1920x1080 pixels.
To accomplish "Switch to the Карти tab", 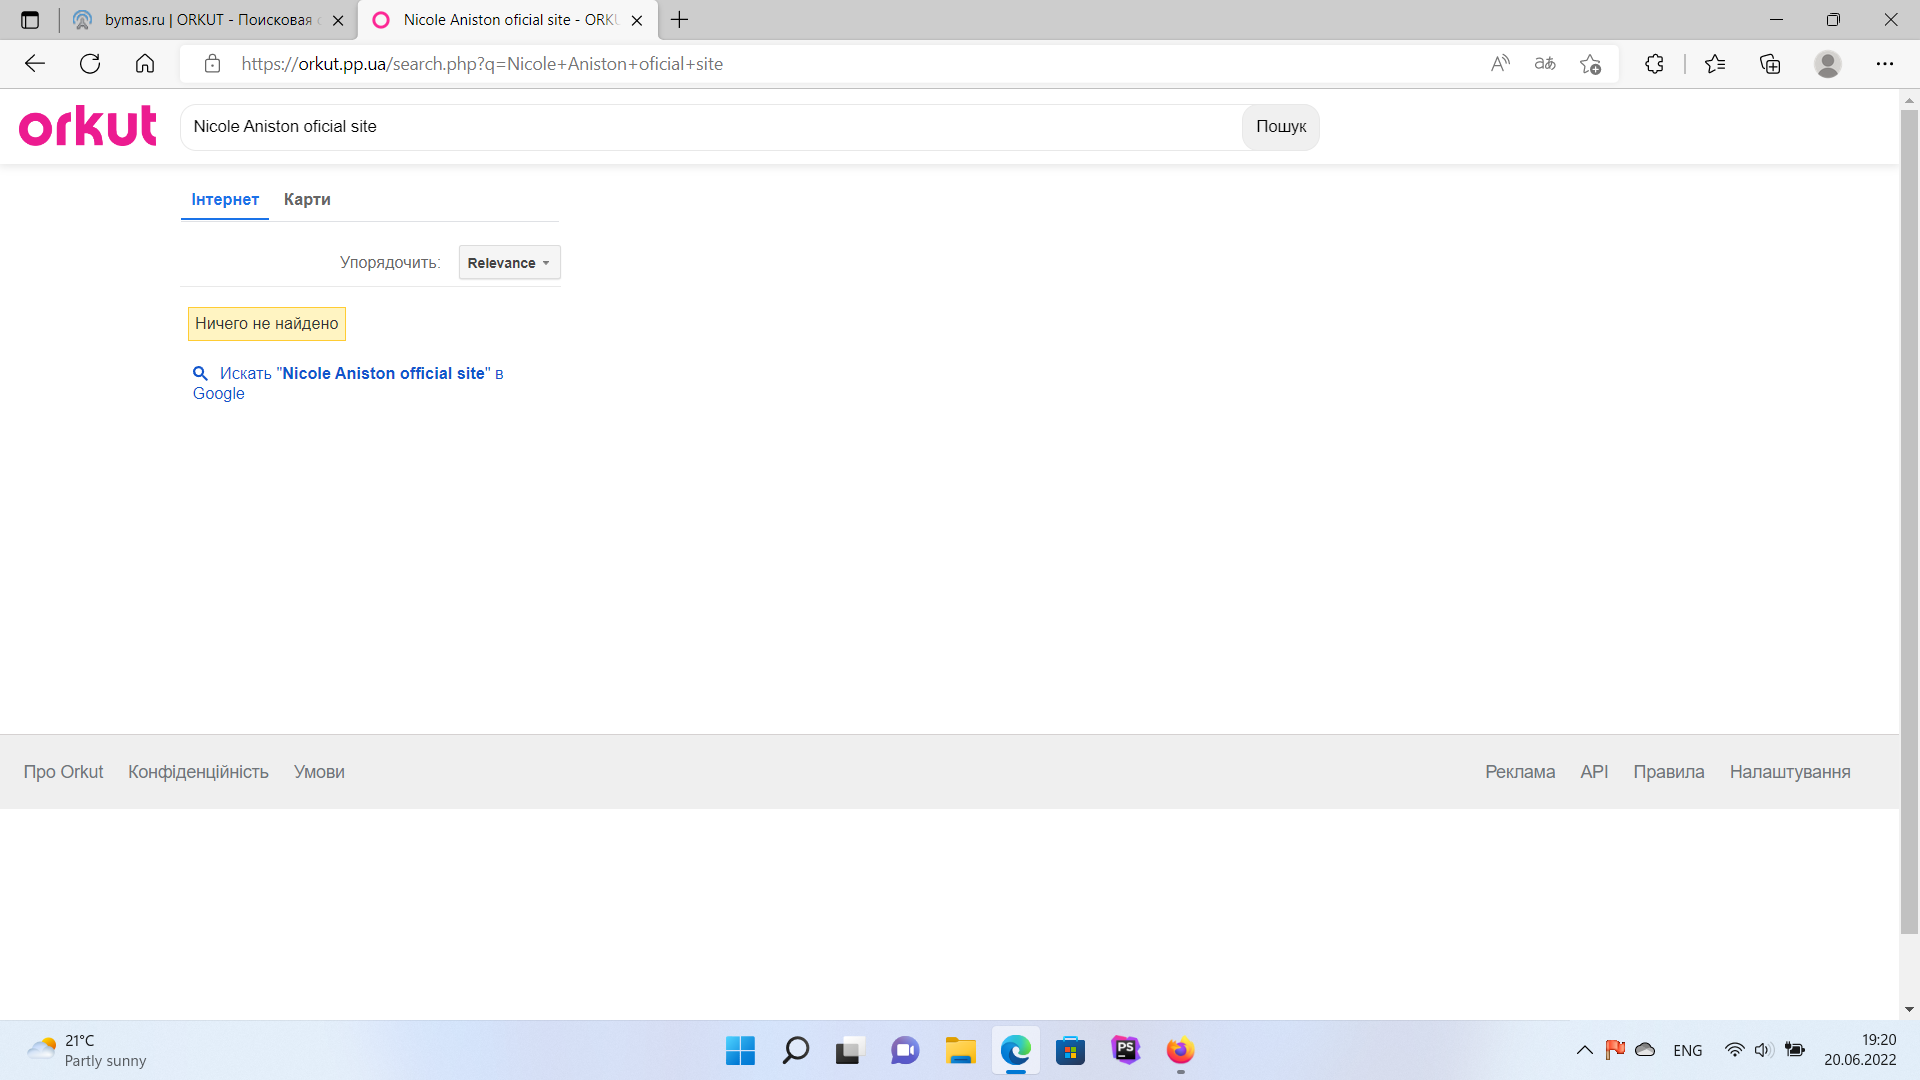I will 307,200.
